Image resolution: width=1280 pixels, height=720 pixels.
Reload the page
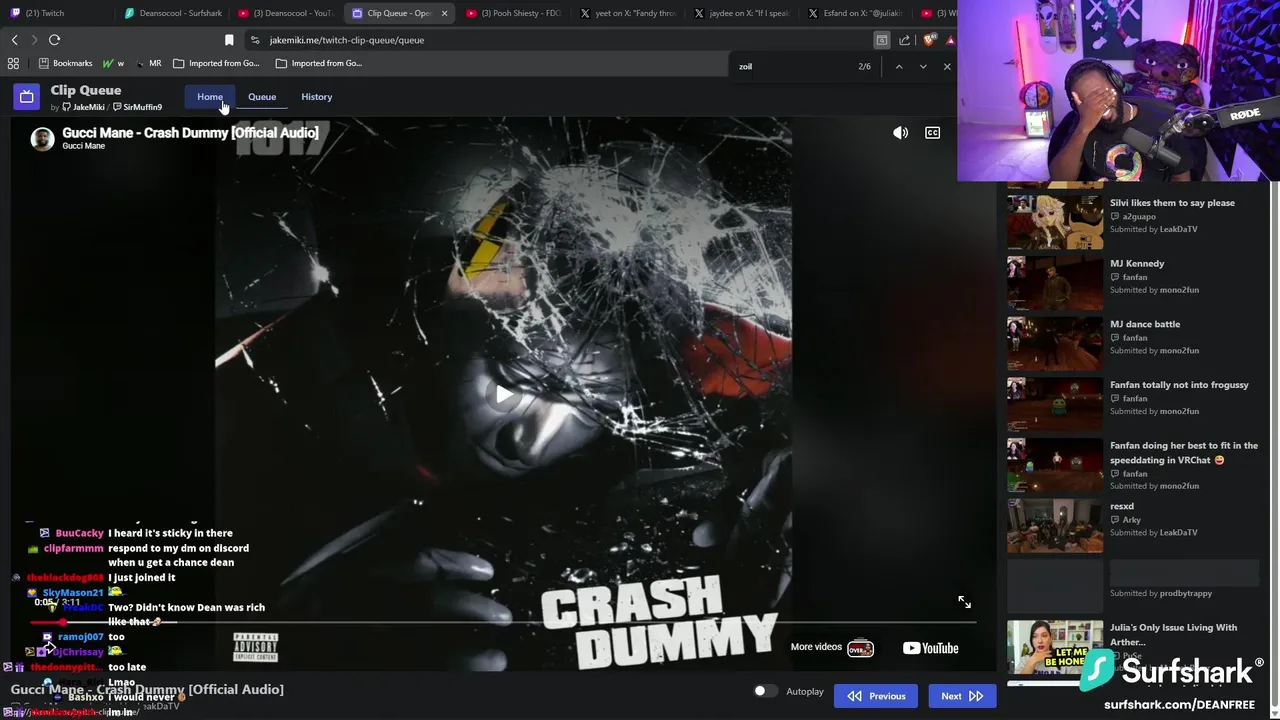pyautogui.click(x=54, y=40)
